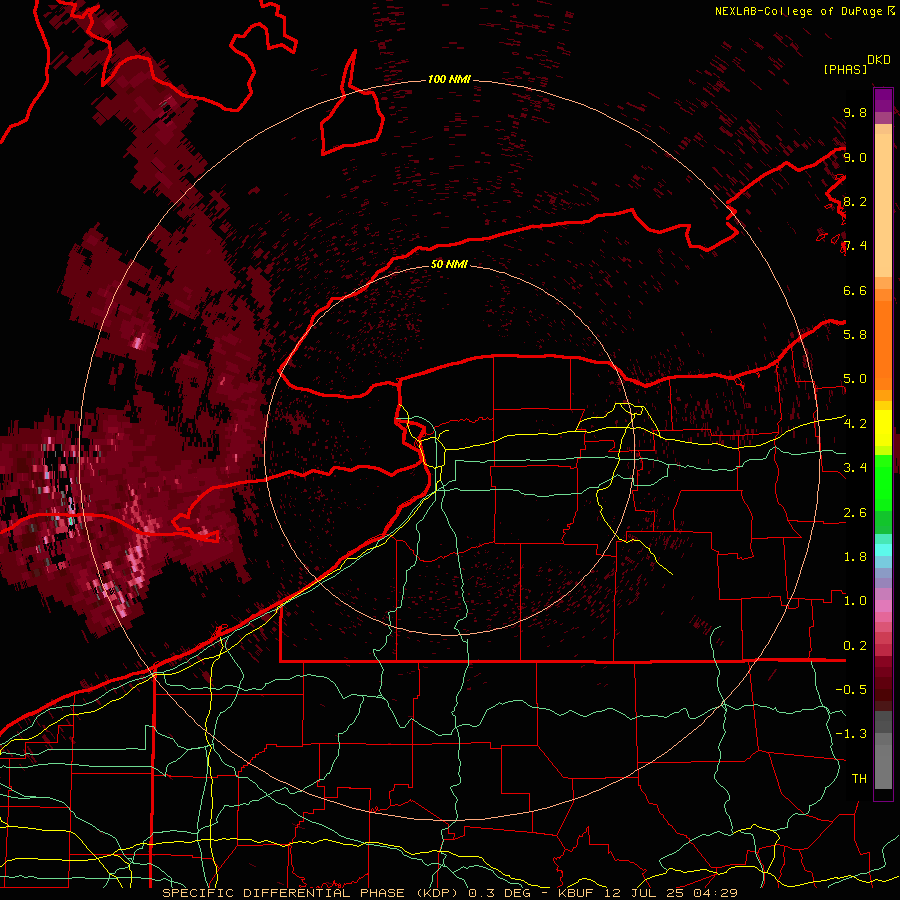900x900 pixels.
Task: Click the 2.6 scale value
Action: point(855,512)
